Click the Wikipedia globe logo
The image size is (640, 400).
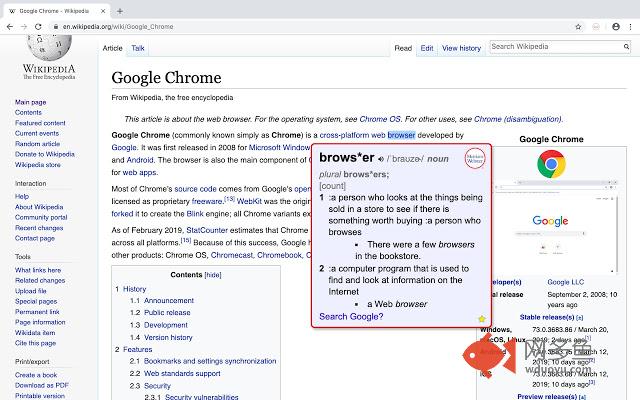point(49,47)
